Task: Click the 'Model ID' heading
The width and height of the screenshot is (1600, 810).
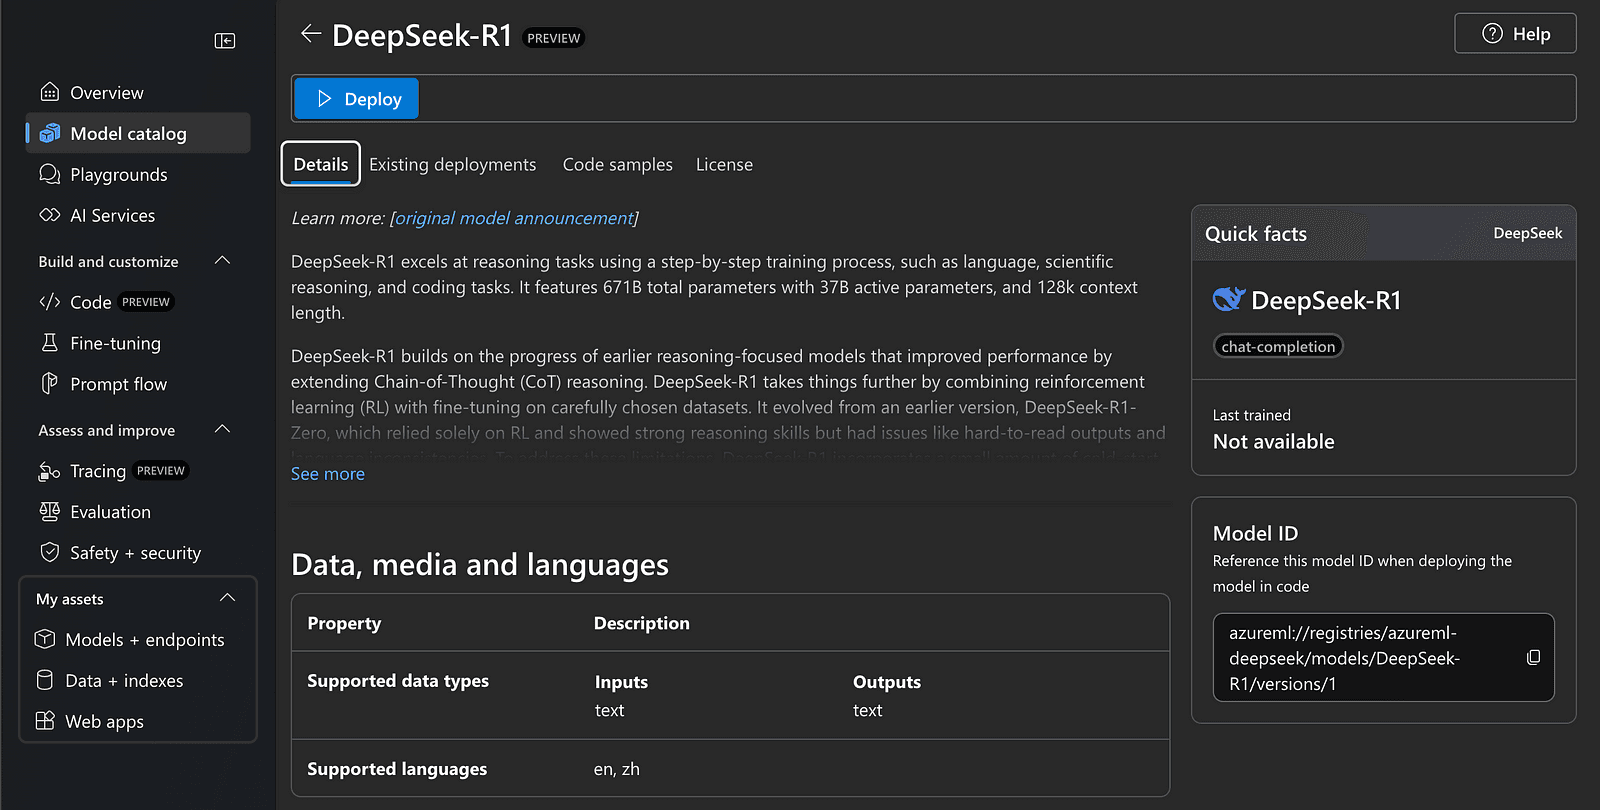Action: (x=1256, y=533)
